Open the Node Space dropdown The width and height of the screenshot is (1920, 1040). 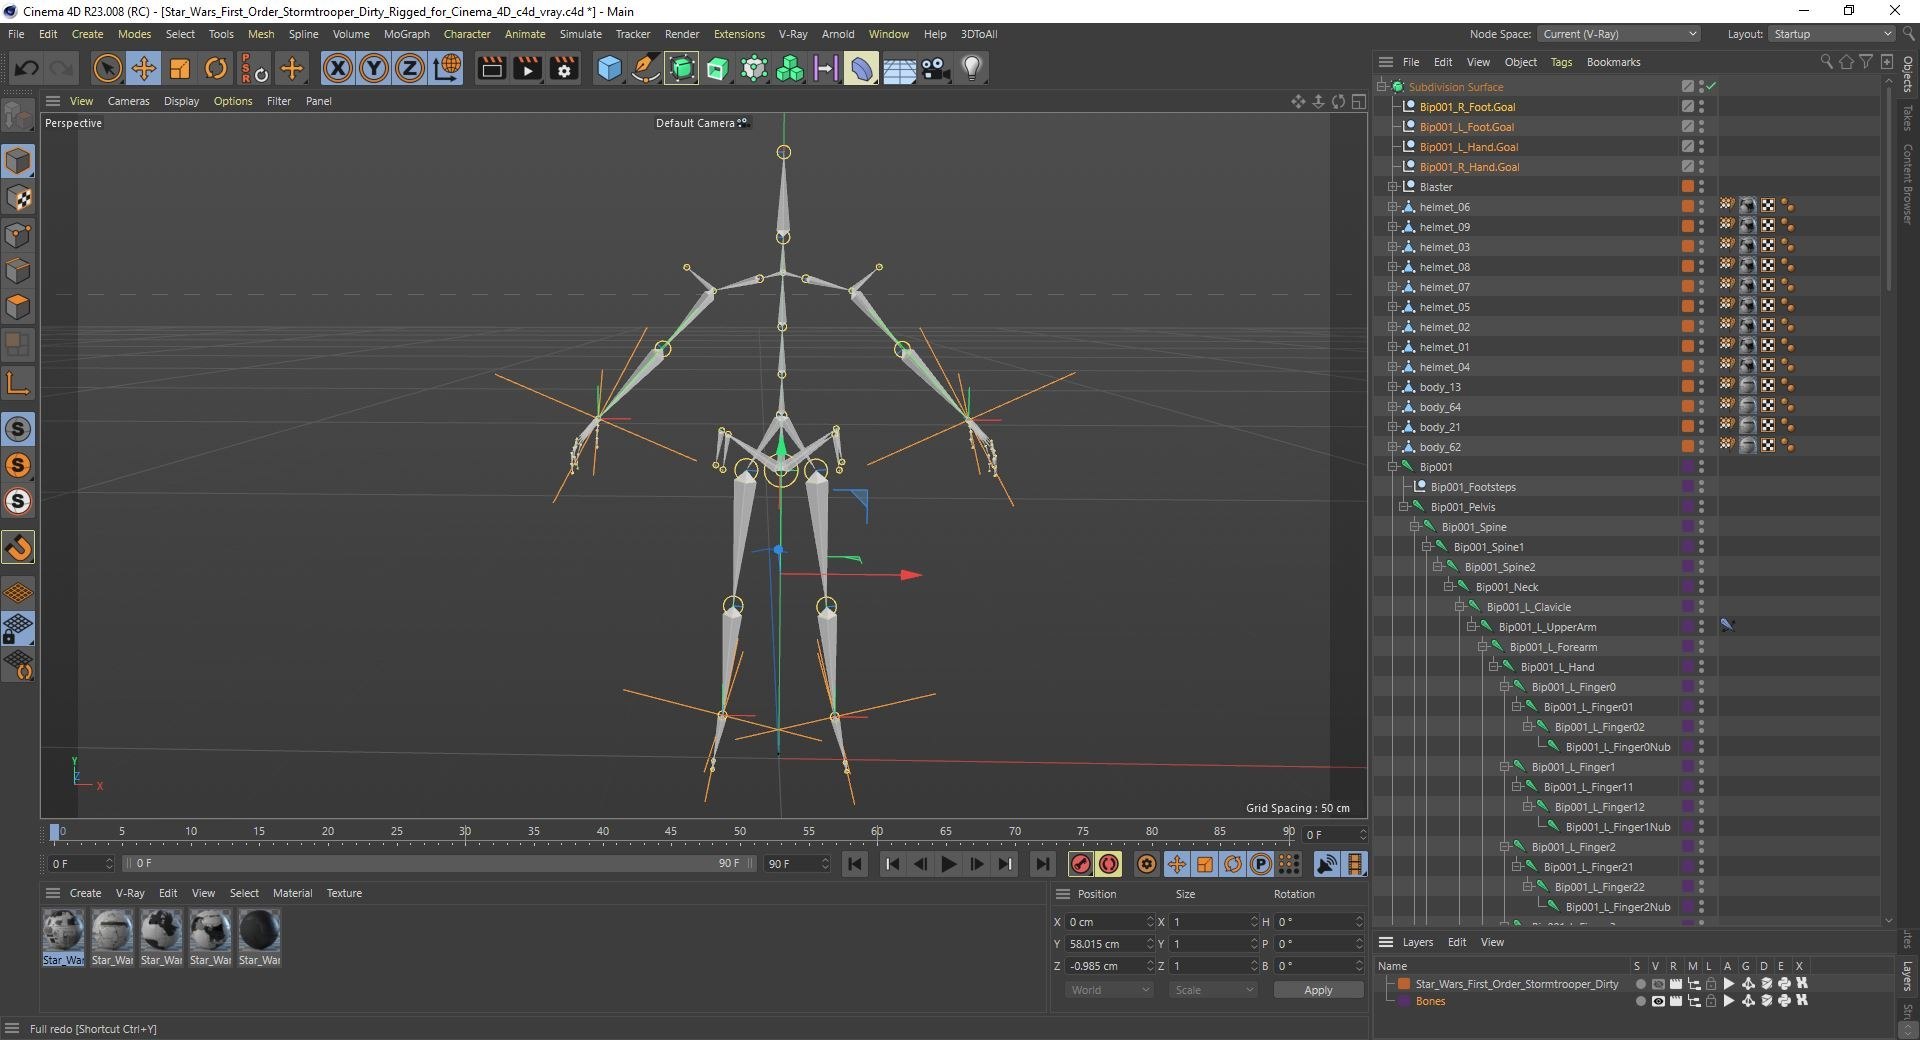[x=1619, y=34]
